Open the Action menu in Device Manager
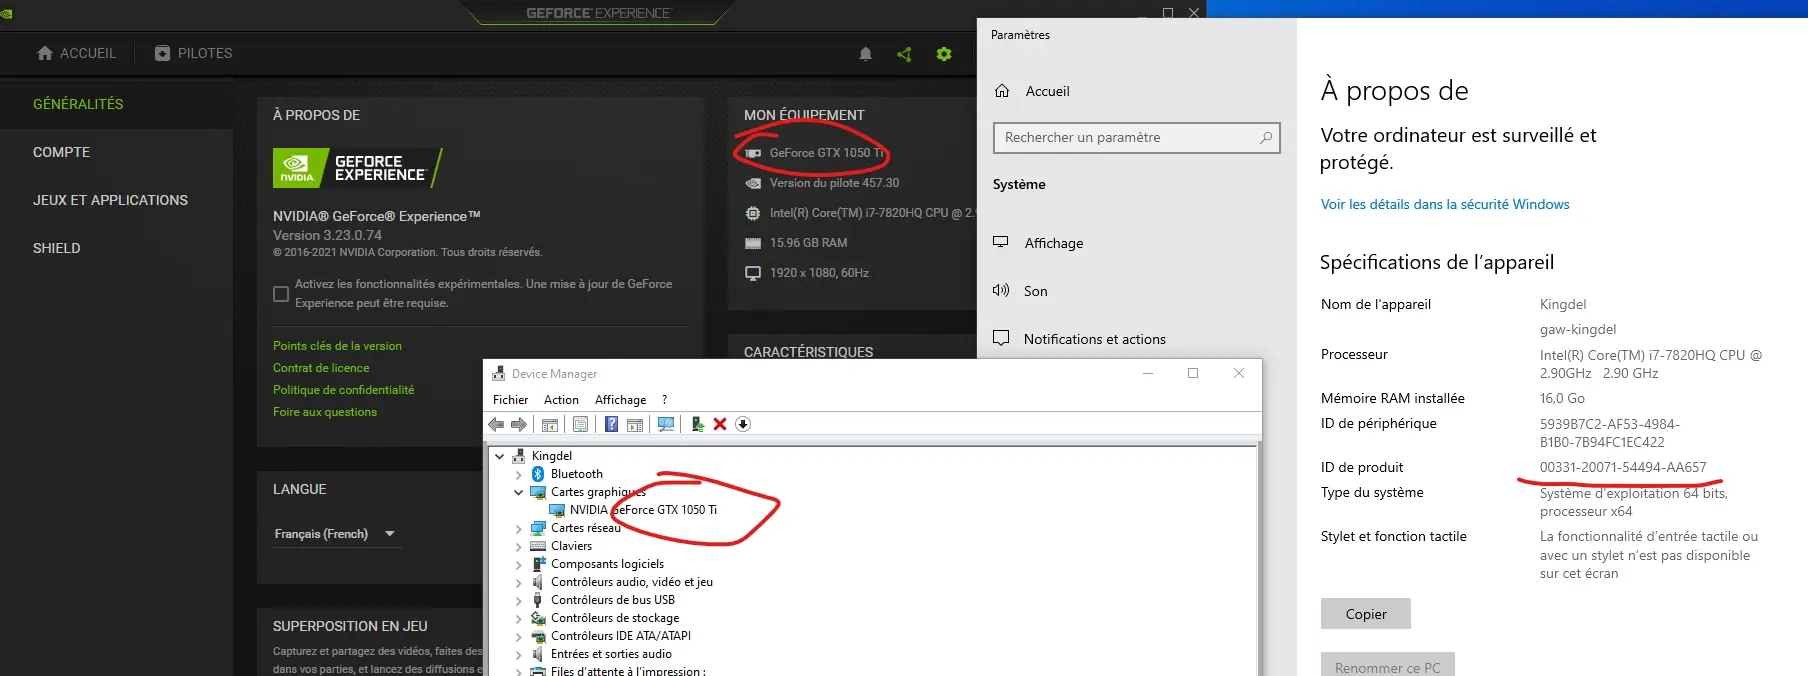1808x676 pixels. (561, 400)
